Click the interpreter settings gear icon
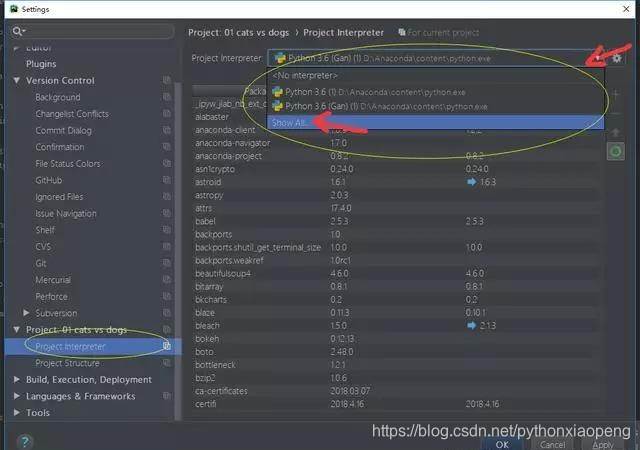640x450 pixels. [x=617, y=58]
